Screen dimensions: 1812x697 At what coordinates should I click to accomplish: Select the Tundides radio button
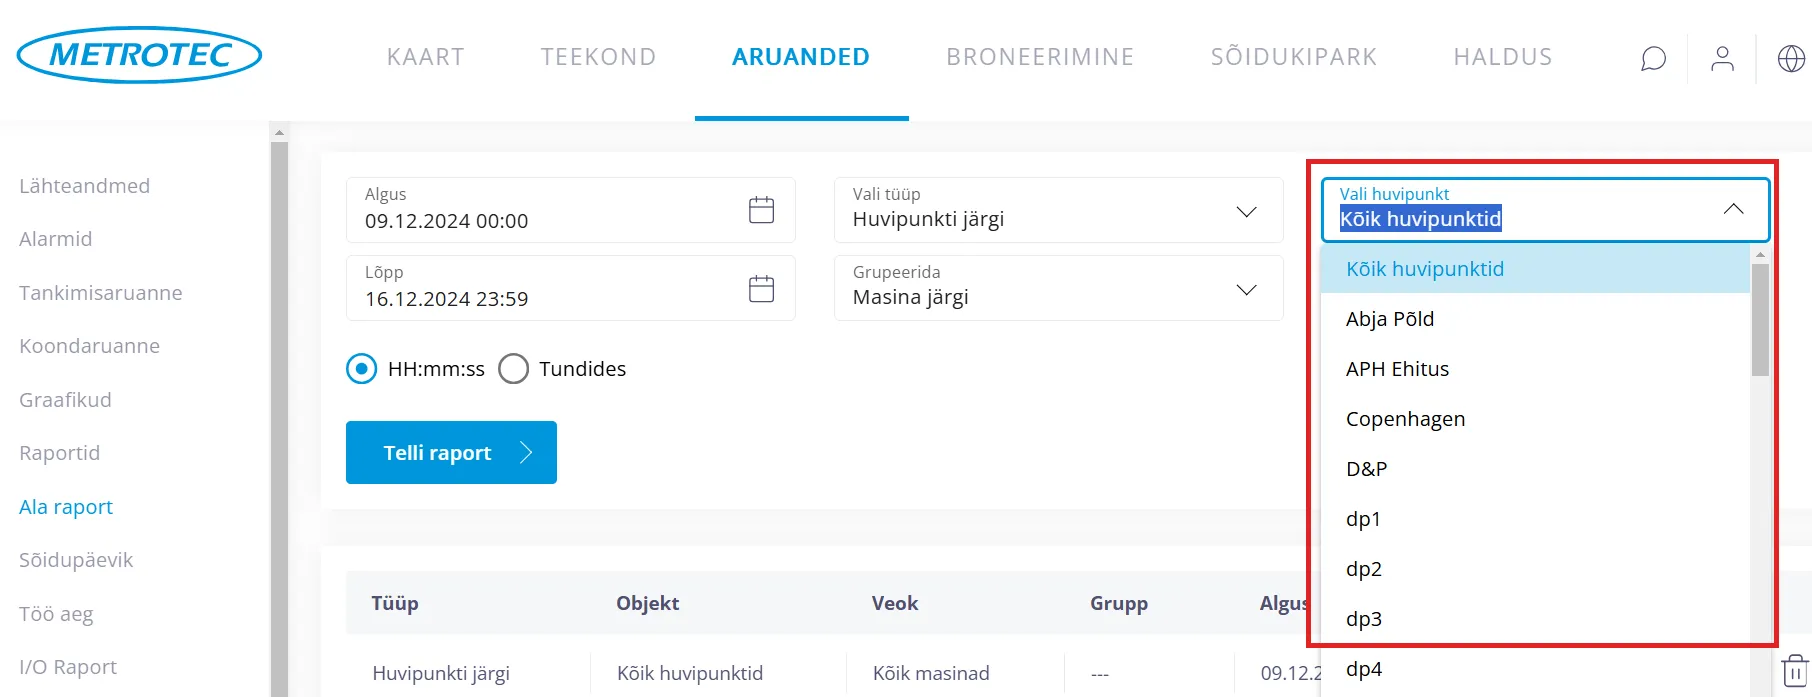(514, 369)
